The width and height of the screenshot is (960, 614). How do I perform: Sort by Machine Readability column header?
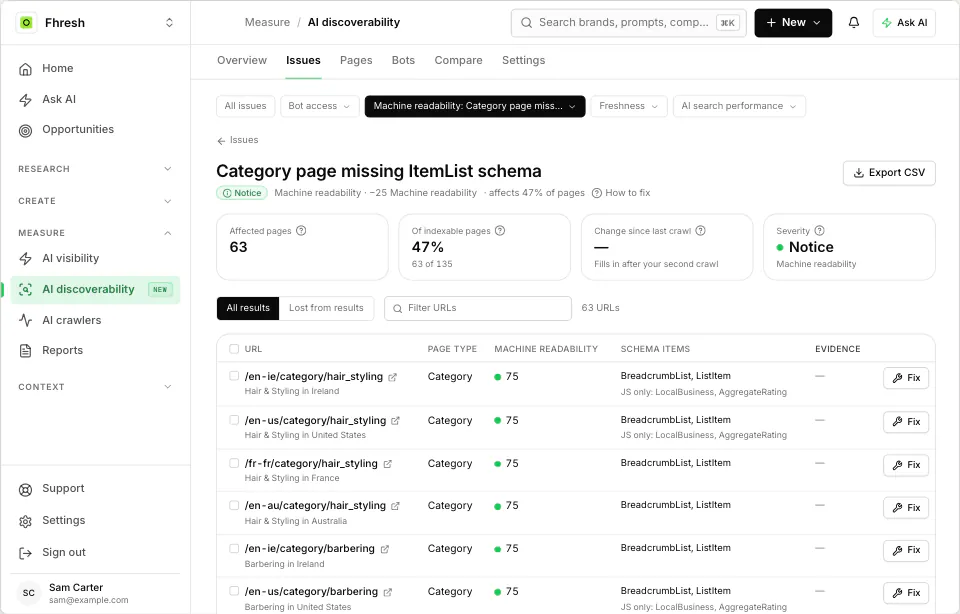[x=546, y=349]
